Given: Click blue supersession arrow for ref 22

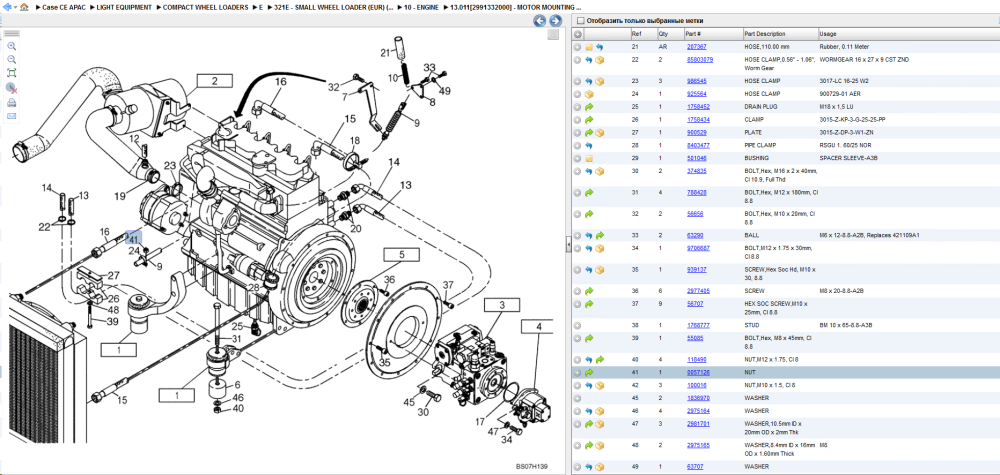Looking at the screenshot, I should point(589,60).
